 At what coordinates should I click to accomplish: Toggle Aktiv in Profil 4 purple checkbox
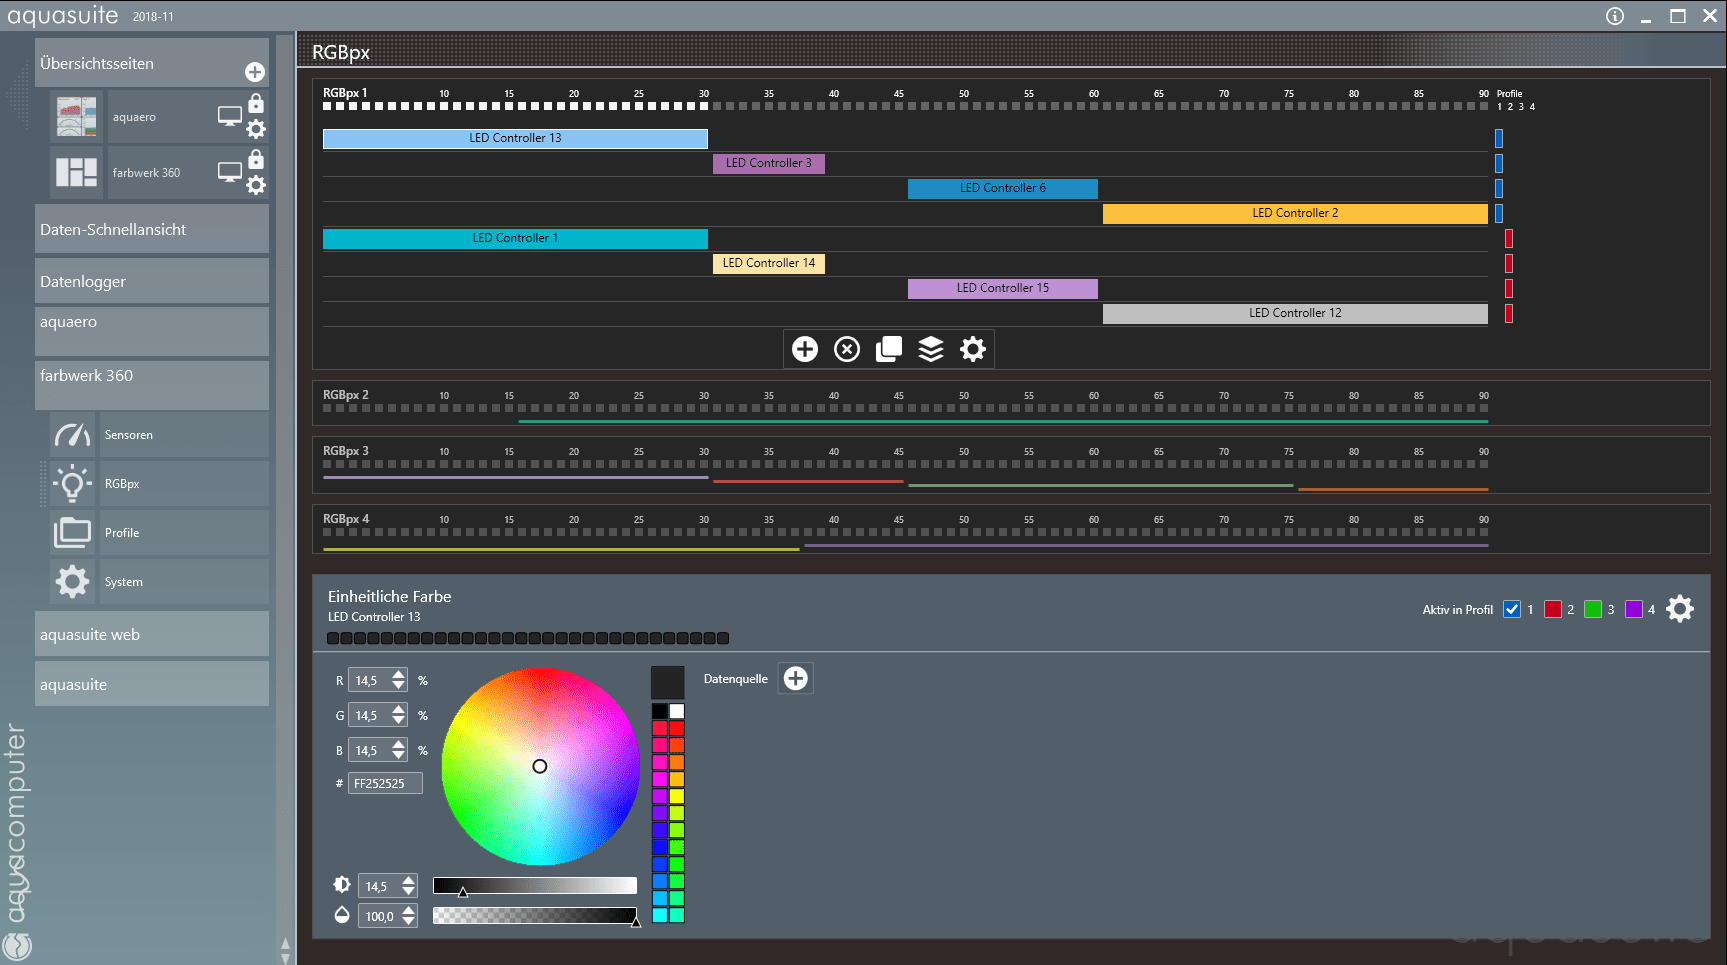tap(1634, 609)
